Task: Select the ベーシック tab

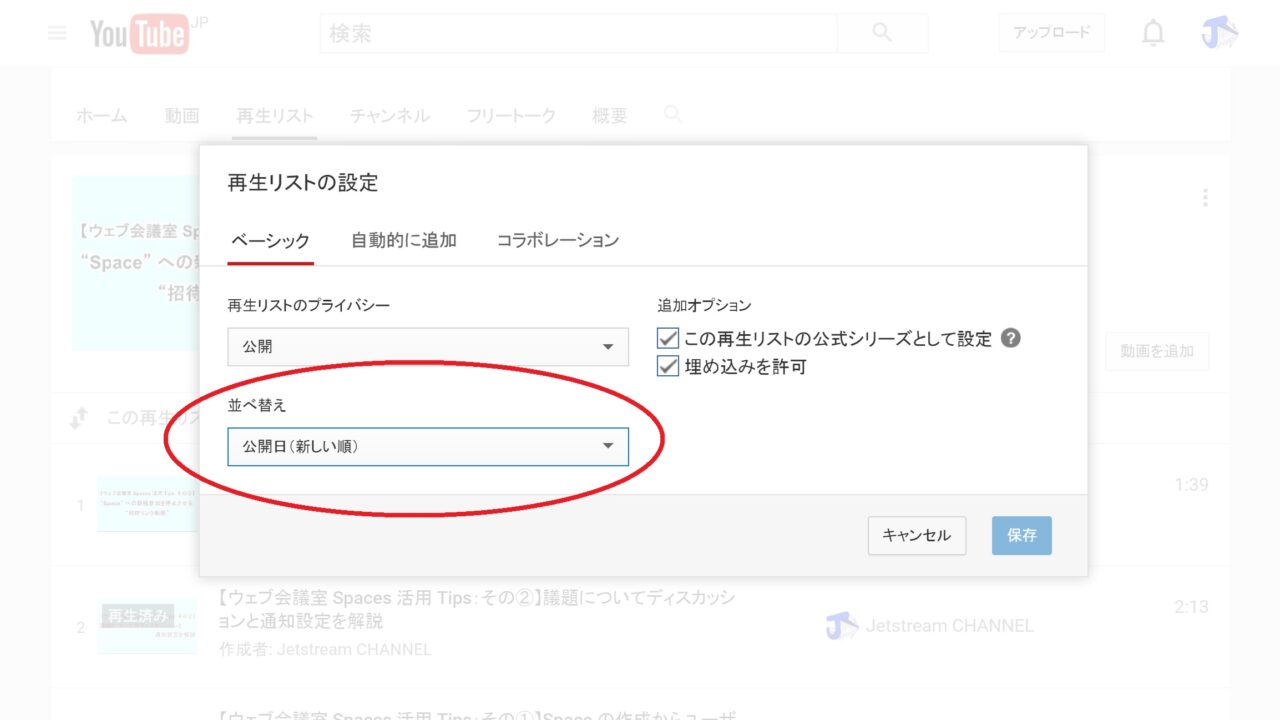Action: (270, 241)
